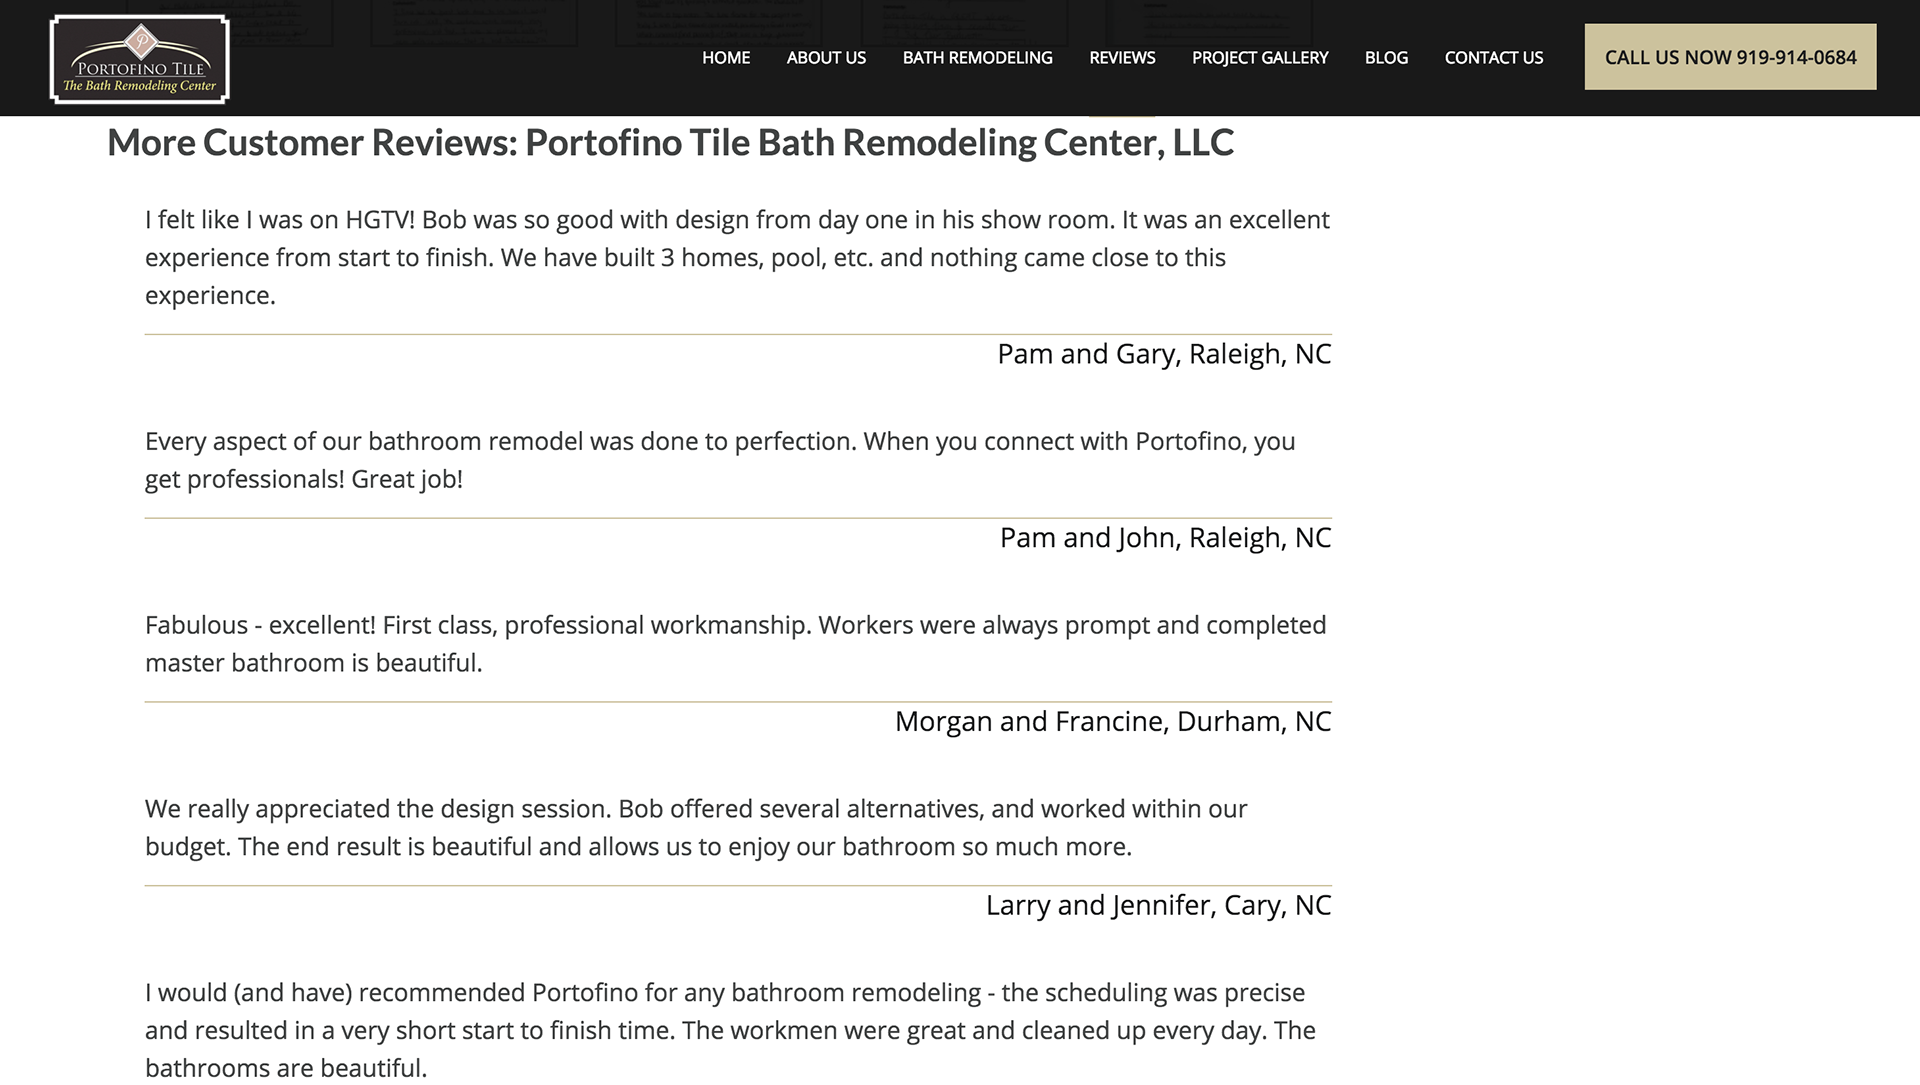Image resolution: width=1920 pixels, height=1085 pixels.
Task: Click the Larry and Jennifer, Cary, NC attribution
Action: [1159, 905]
